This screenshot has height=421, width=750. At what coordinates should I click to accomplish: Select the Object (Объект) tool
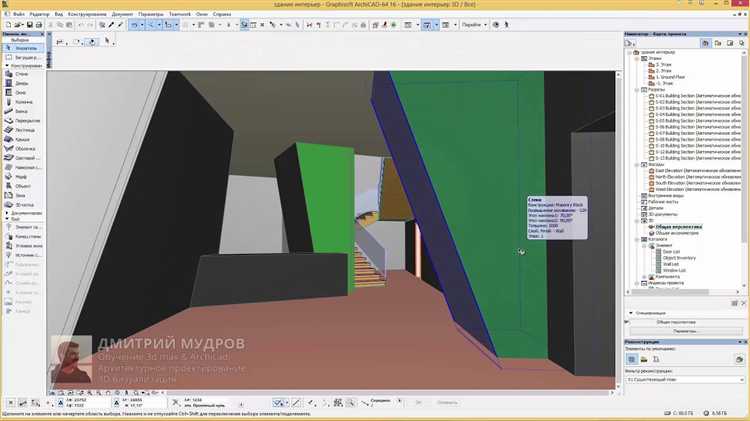22,186
